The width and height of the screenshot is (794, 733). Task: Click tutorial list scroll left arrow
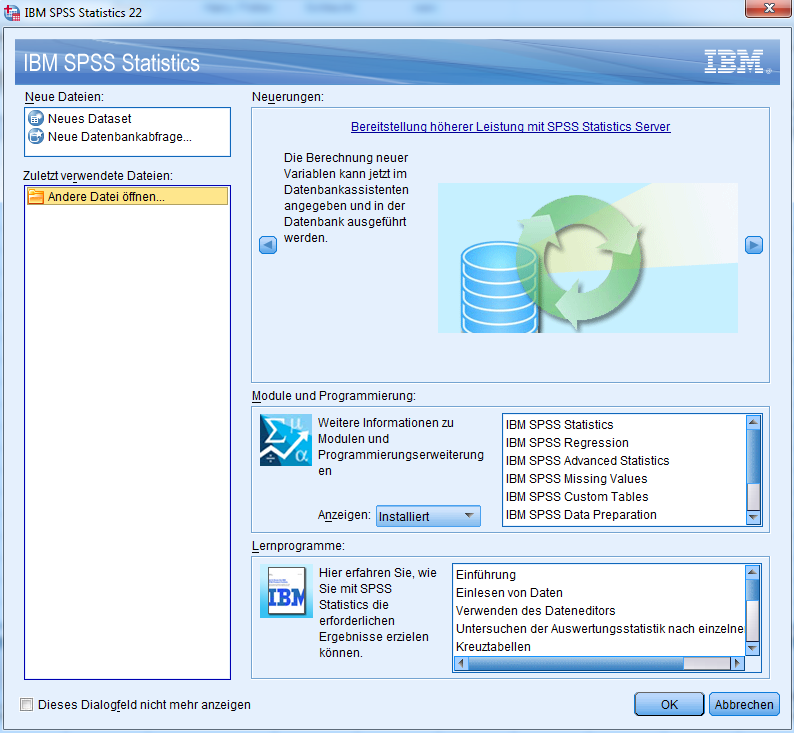(x=461, y=663)
